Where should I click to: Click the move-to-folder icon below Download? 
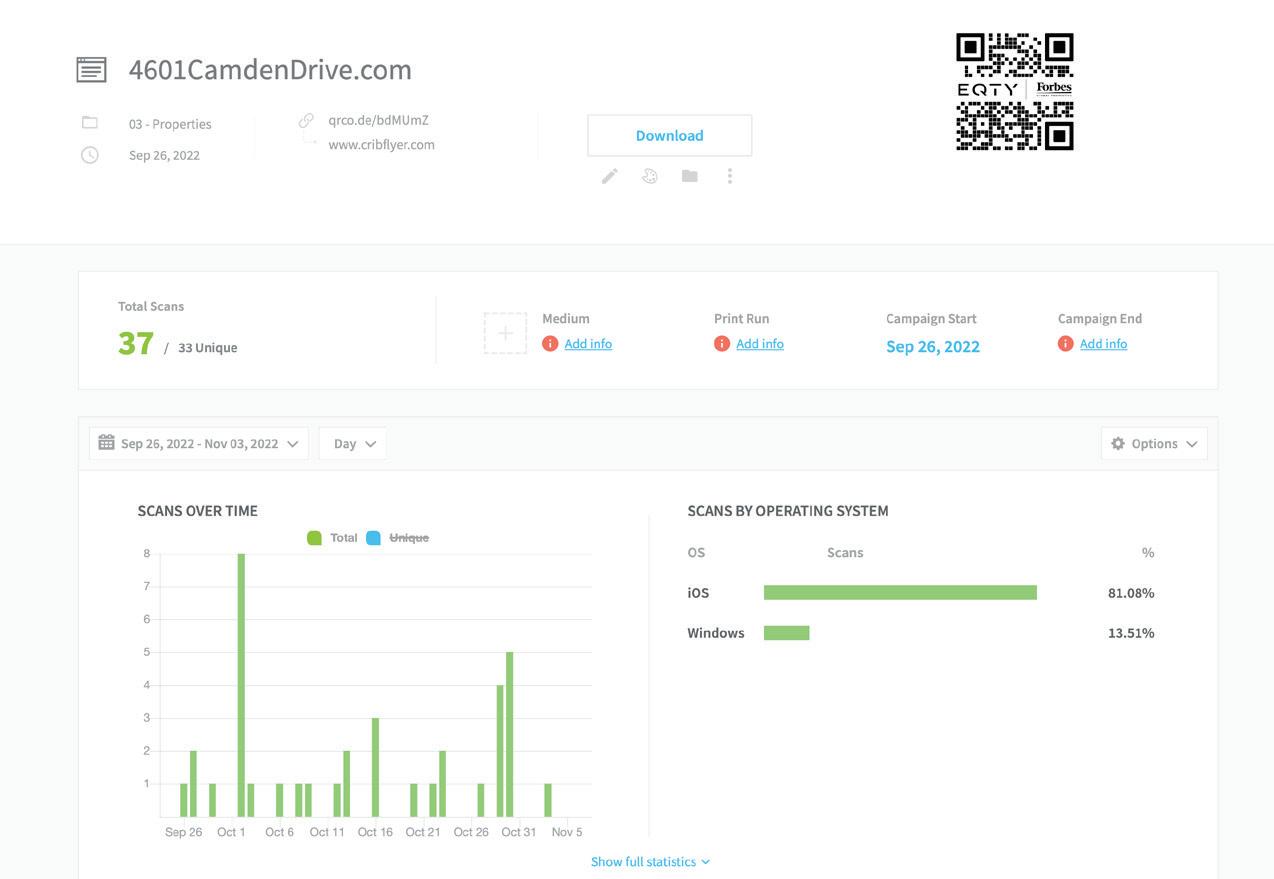tap(689, 176)
